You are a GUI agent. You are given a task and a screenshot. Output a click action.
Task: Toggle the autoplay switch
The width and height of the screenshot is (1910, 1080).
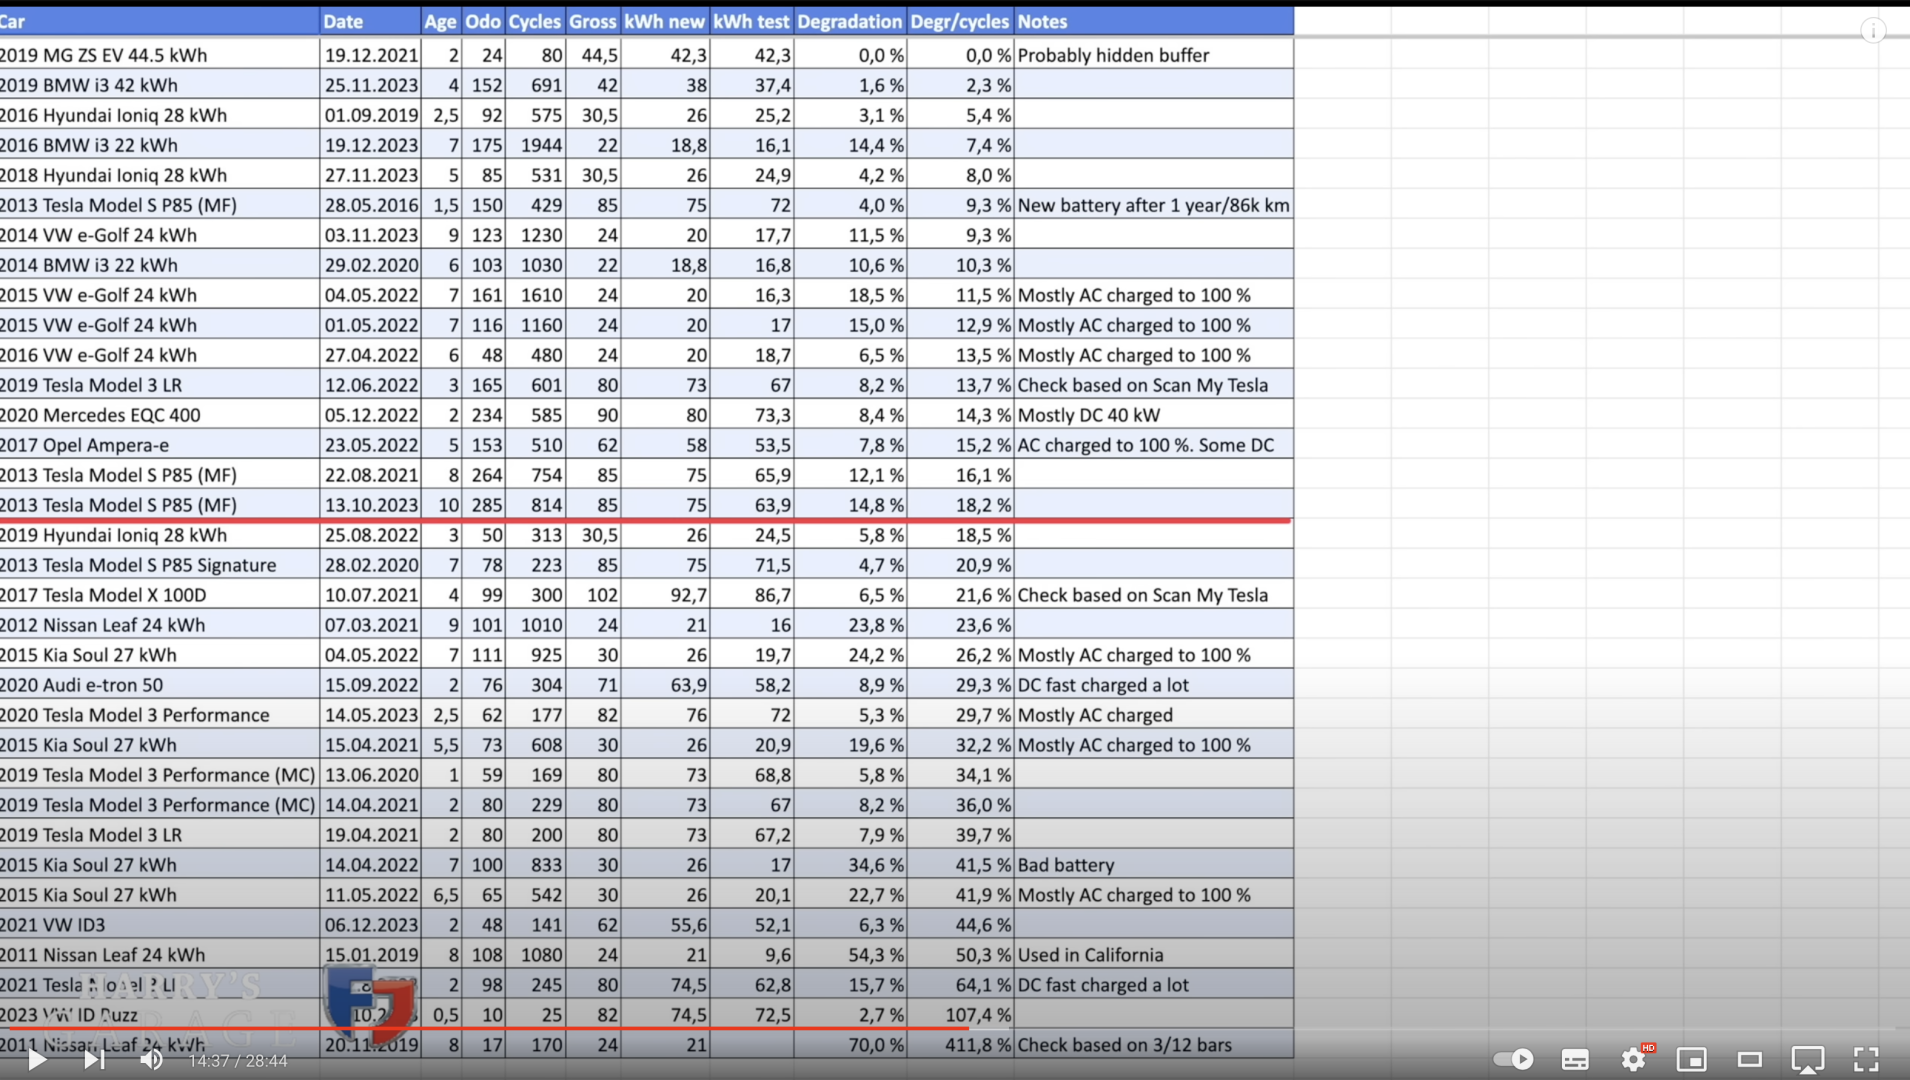(x=1513, y=1059)
